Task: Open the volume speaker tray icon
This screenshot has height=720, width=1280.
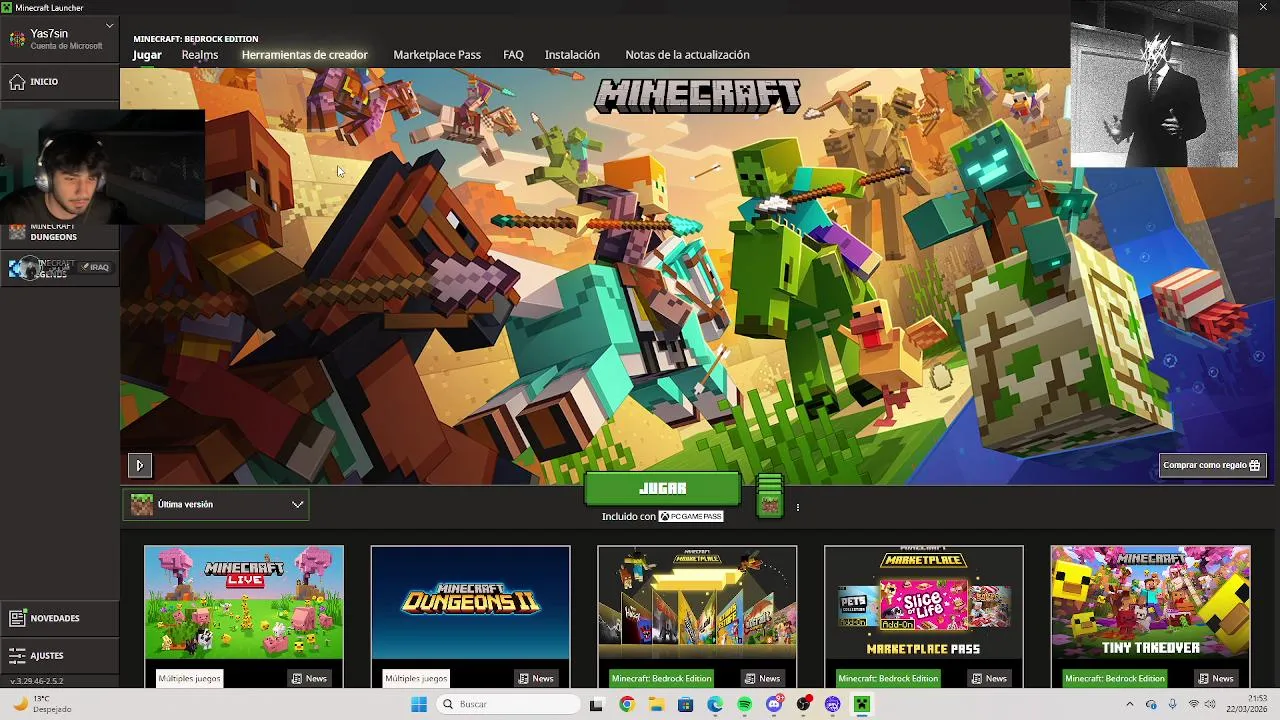Action: click(x=1211, y=704)
